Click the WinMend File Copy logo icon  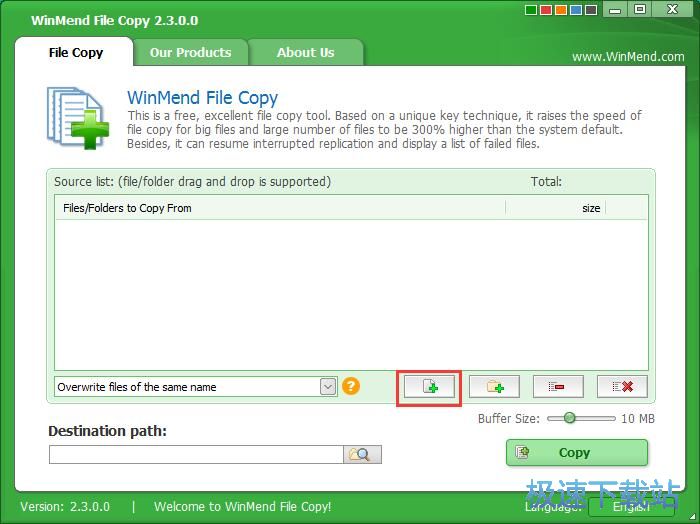coord(78,117)
